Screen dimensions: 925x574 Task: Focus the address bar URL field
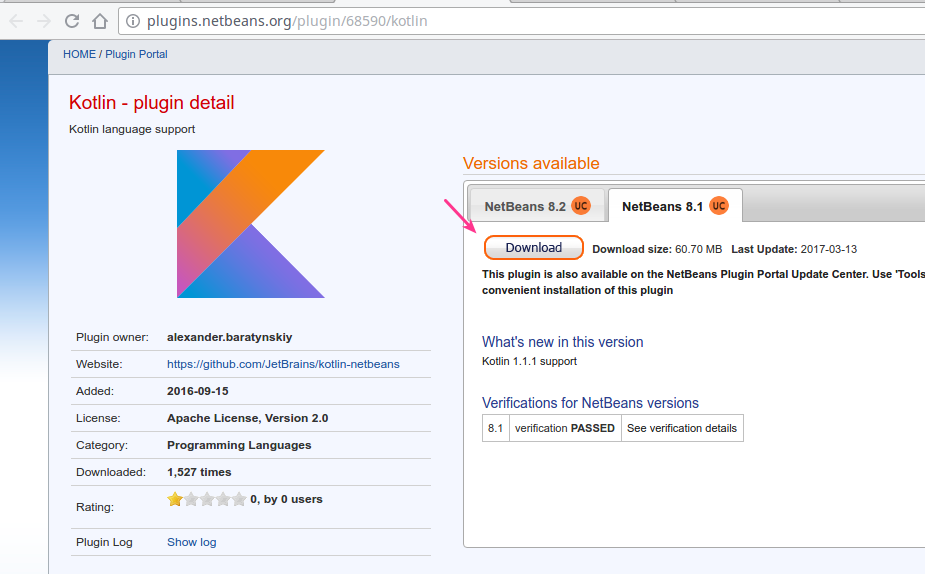pos(521,21)
